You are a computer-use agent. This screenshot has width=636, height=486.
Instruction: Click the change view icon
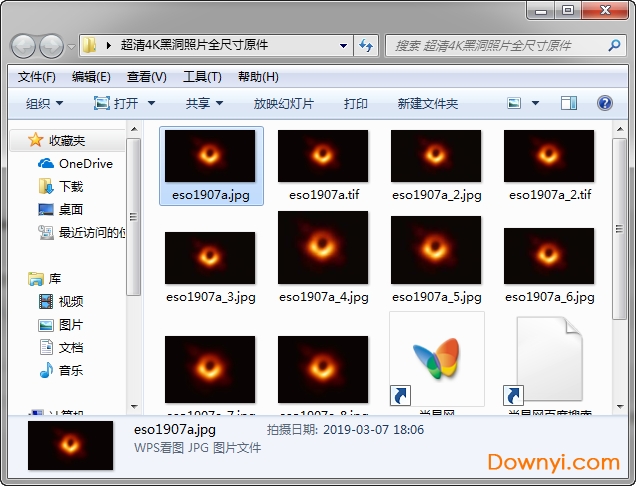pos(514,103)
